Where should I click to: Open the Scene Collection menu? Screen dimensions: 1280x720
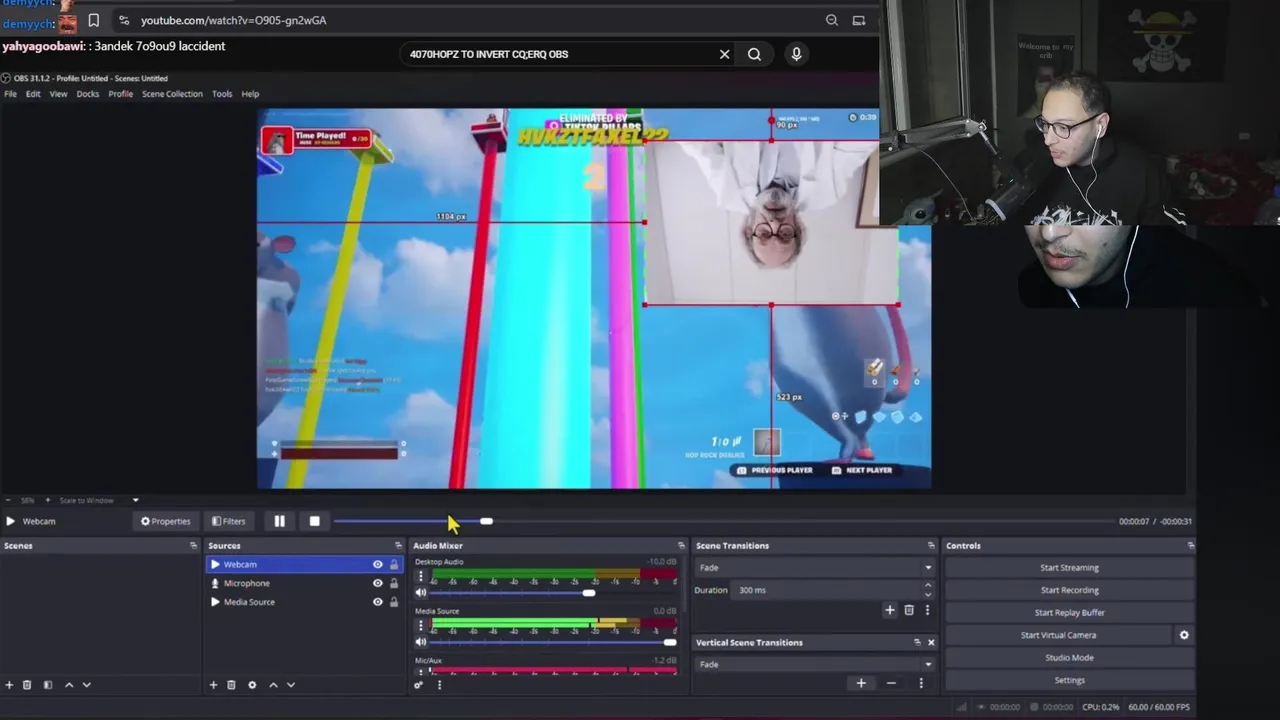pyautogui.click(x=172, y=94)
